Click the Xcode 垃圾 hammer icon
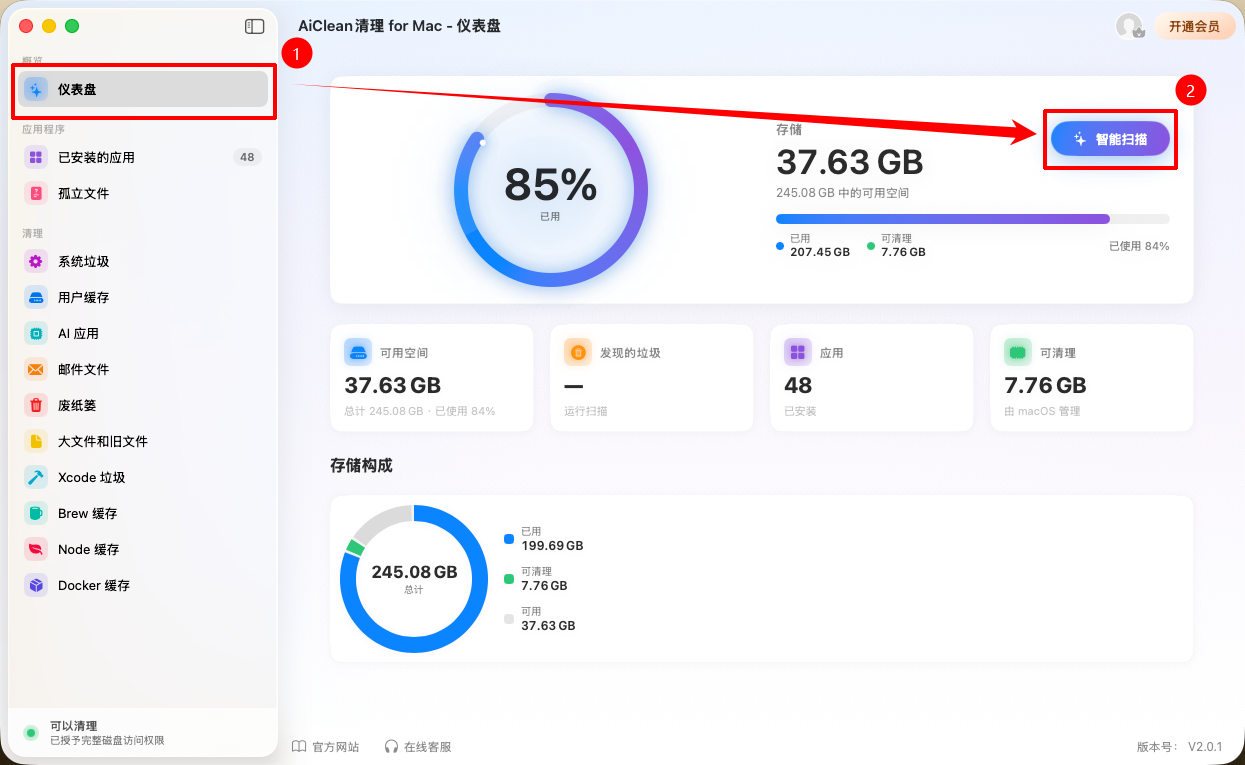 point(36,477)
